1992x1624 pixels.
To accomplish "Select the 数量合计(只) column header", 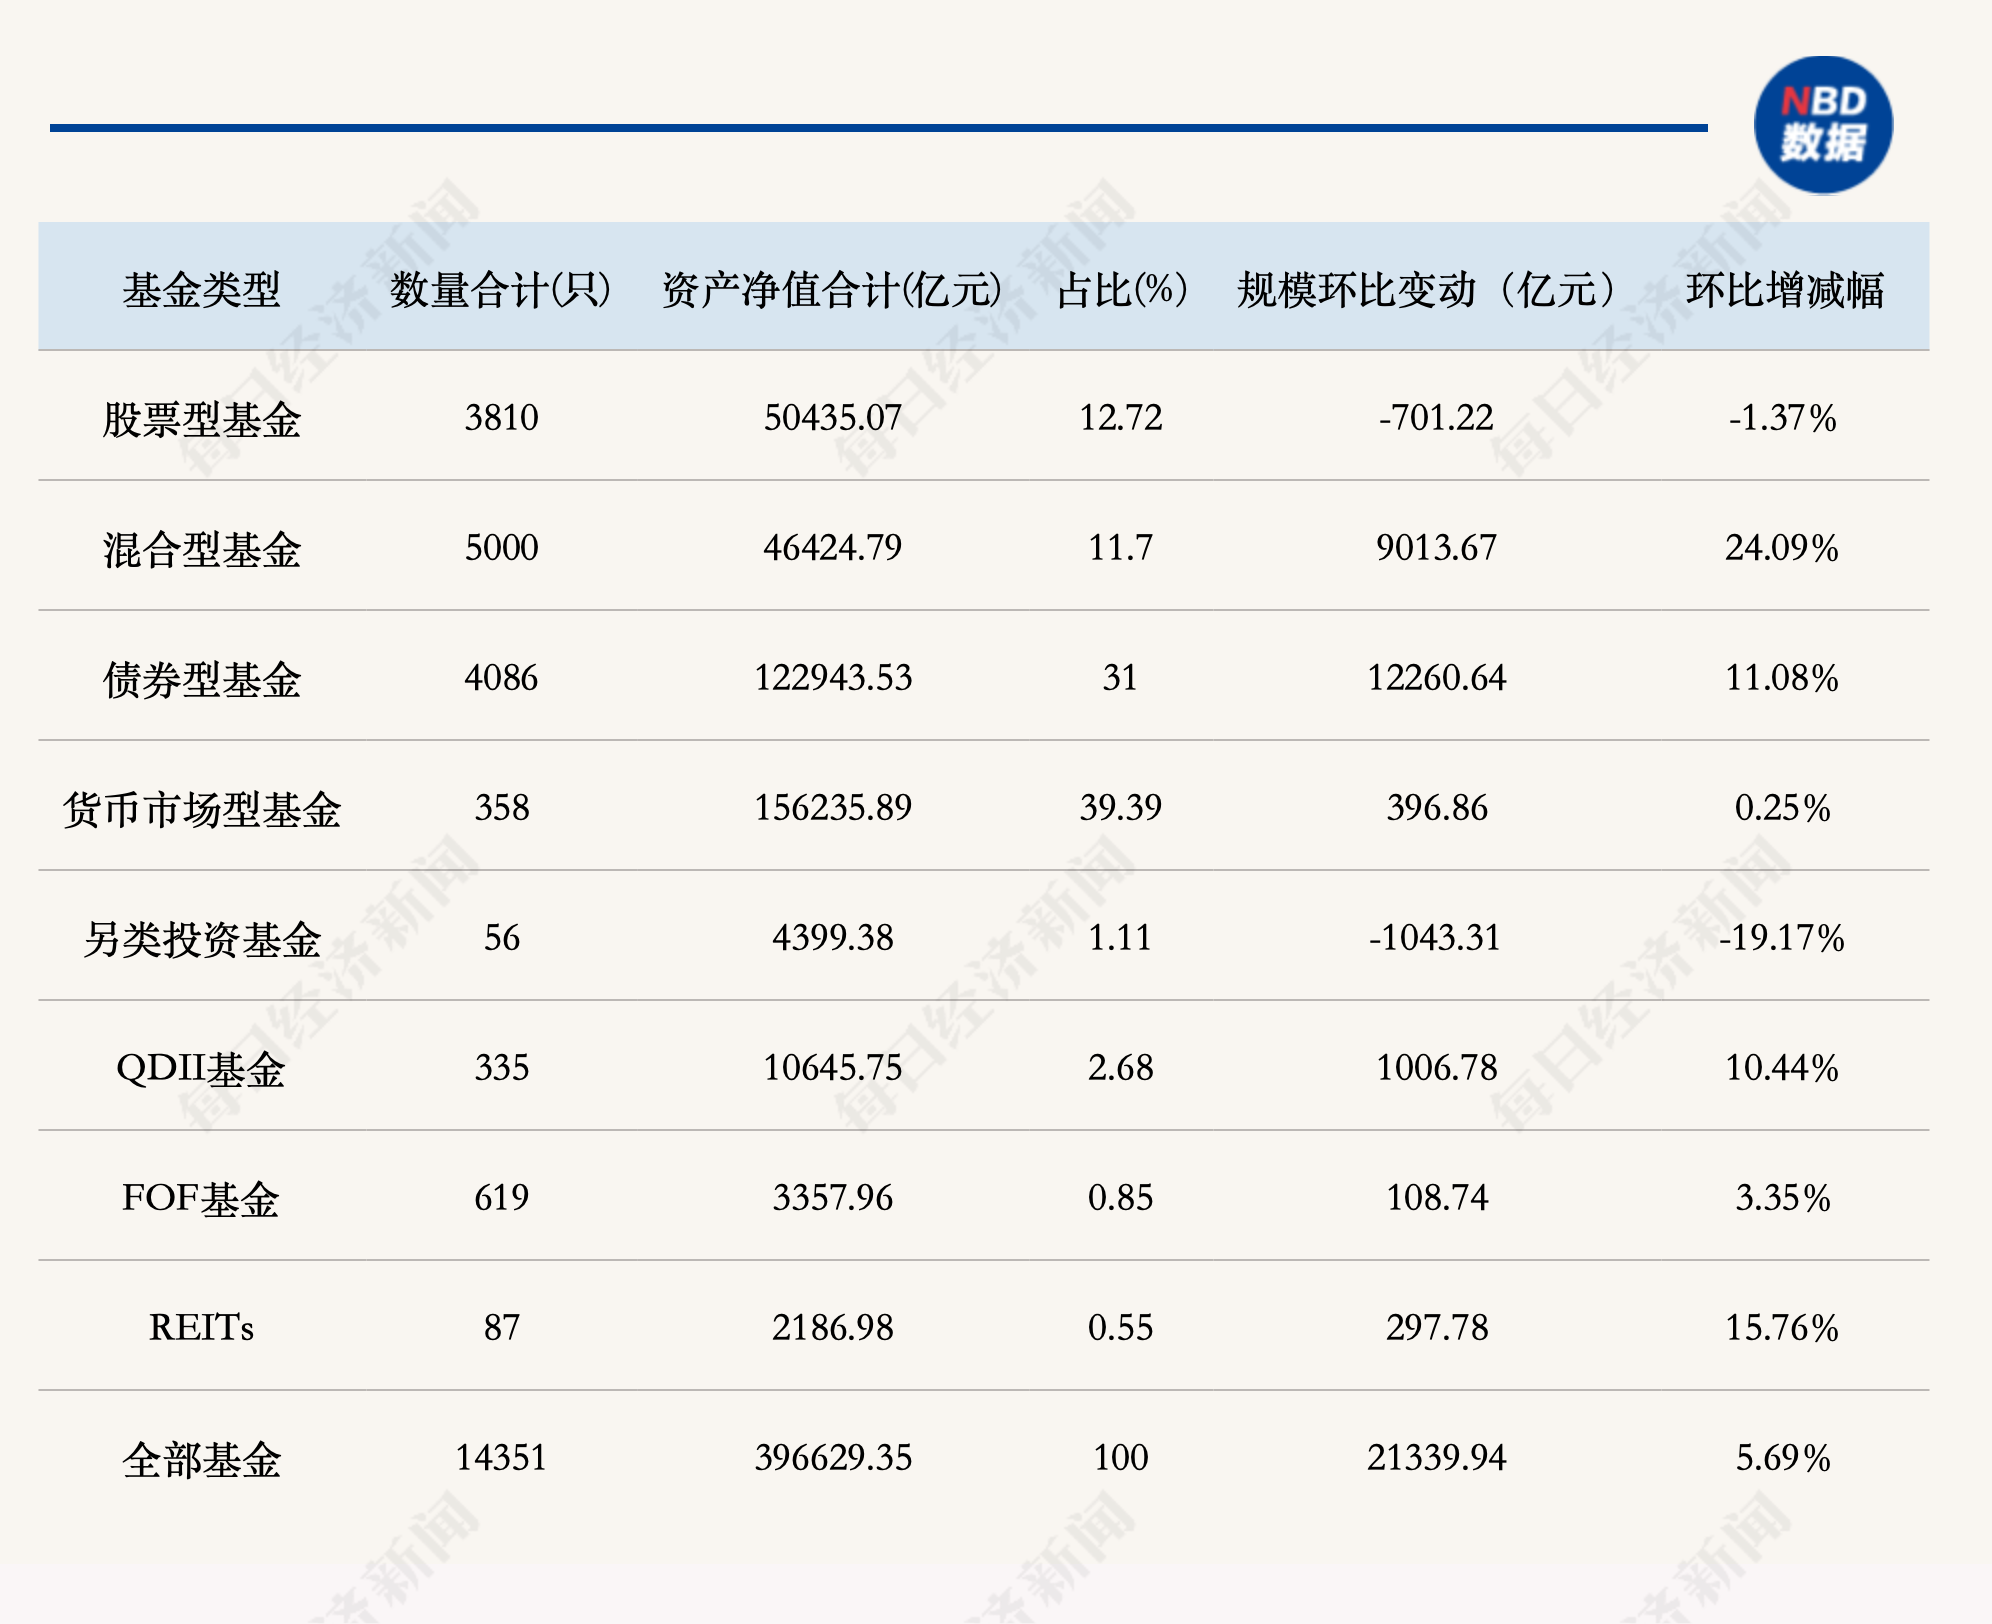I will tap(501, 290).
